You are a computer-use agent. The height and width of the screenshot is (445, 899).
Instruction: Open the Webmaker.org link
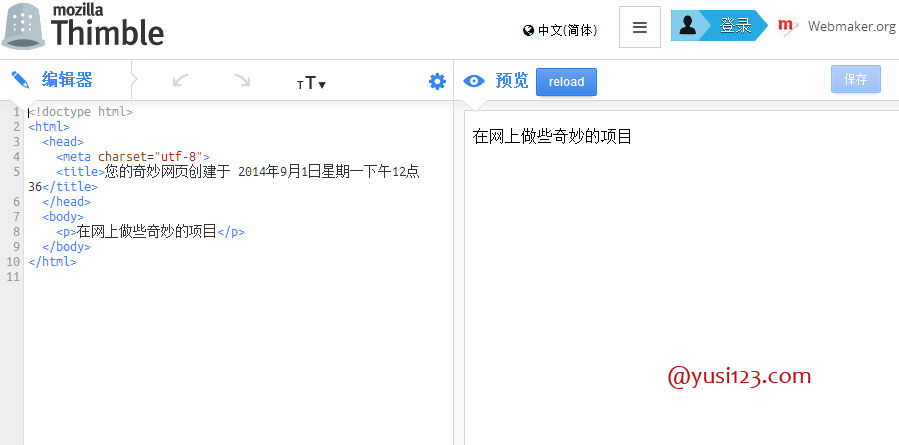point(851,26)
